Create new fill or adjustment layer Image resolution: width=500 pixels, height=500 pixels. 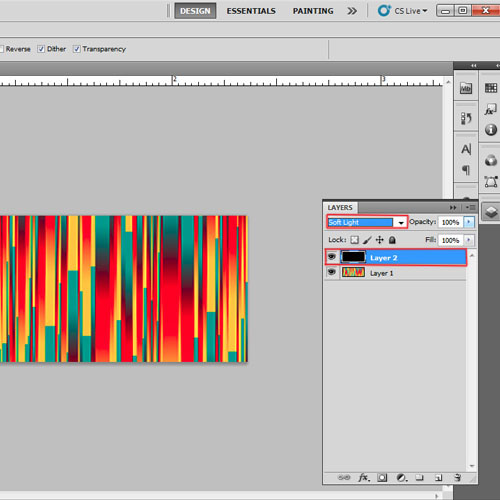click(402, 477)
